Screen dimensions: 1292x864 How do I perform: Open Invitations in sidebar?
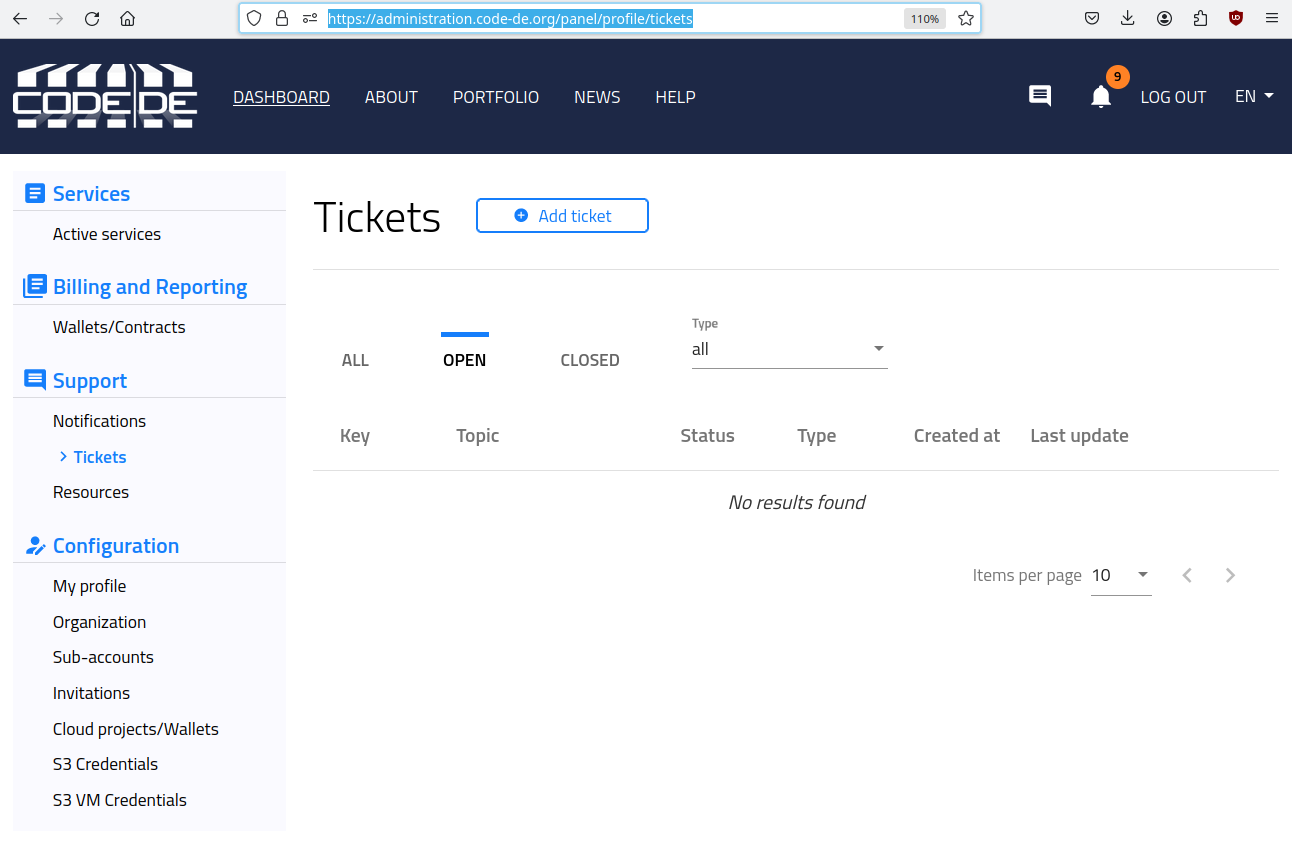[91, 693]
